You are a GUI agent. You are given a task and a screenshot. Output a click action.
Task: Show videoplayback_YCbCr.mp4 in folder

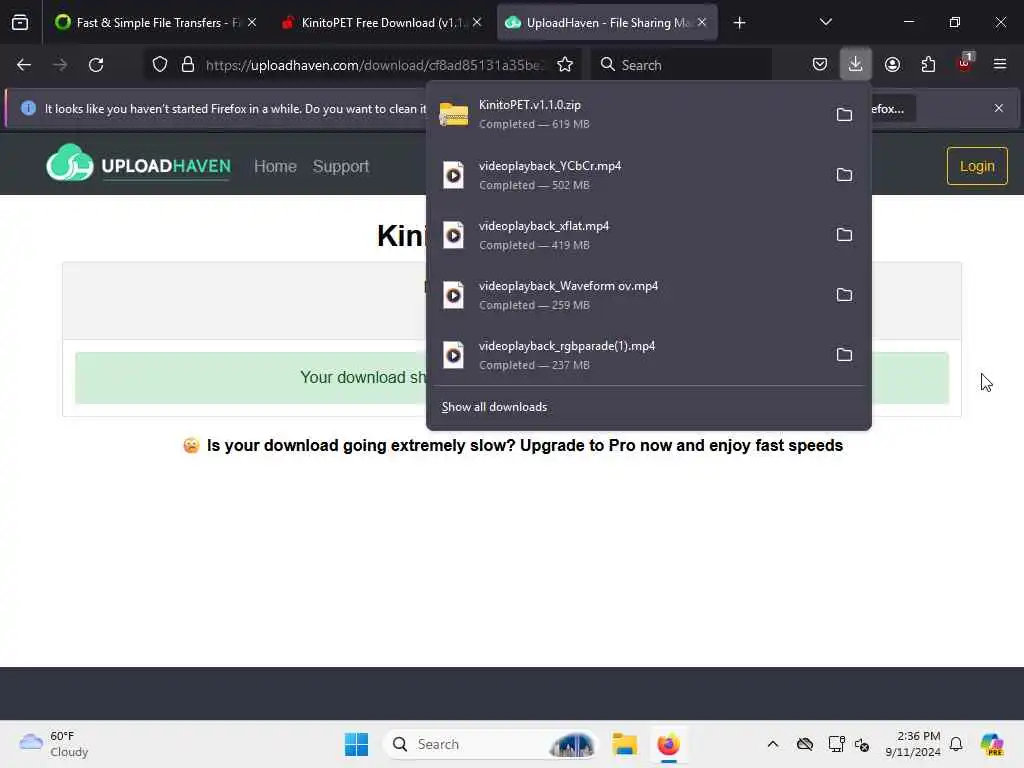(844, 175)
